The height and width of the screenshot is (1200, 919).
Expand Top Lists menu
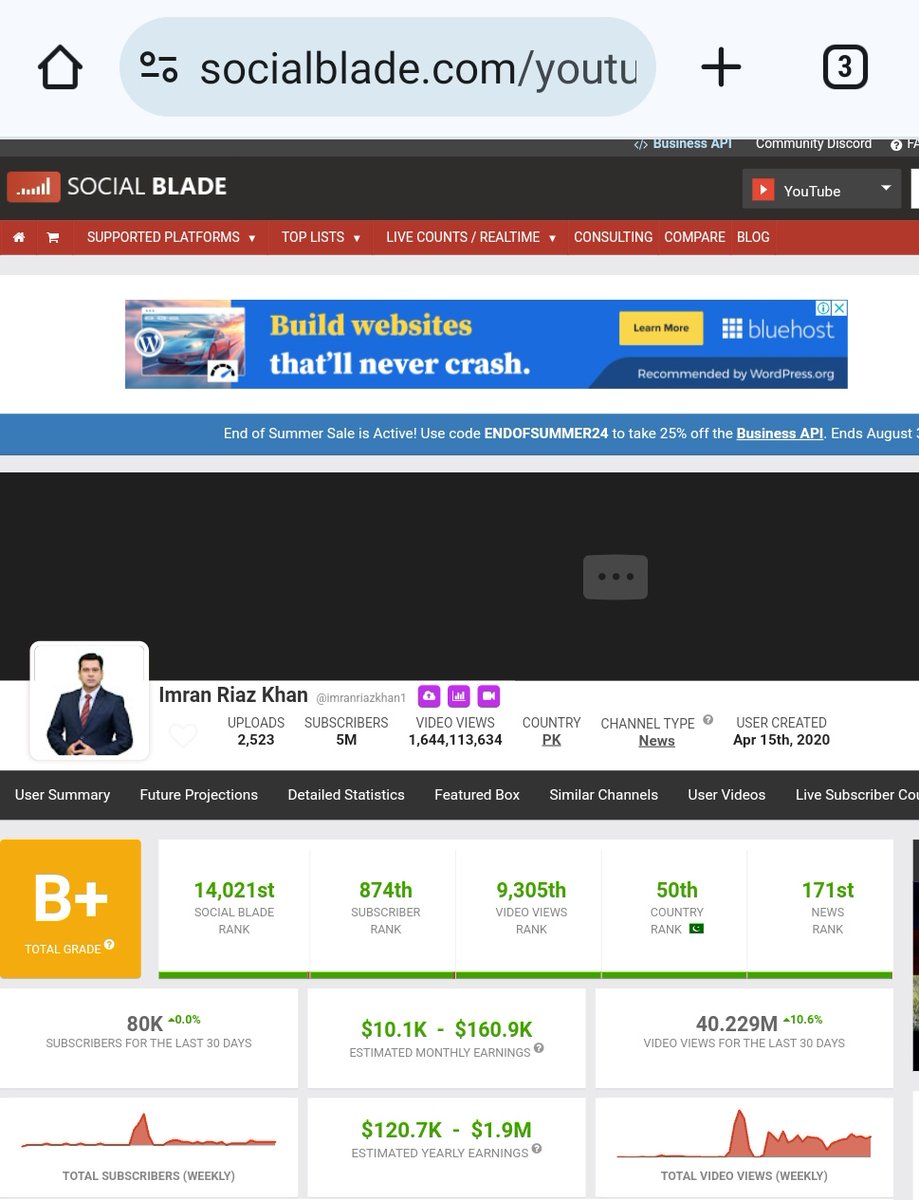click(x=320, y=237)
